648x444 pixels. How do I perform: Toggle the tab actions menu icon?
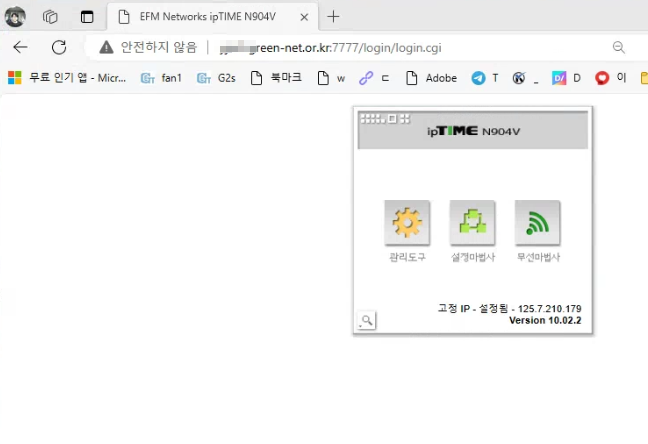pos(87,17)
